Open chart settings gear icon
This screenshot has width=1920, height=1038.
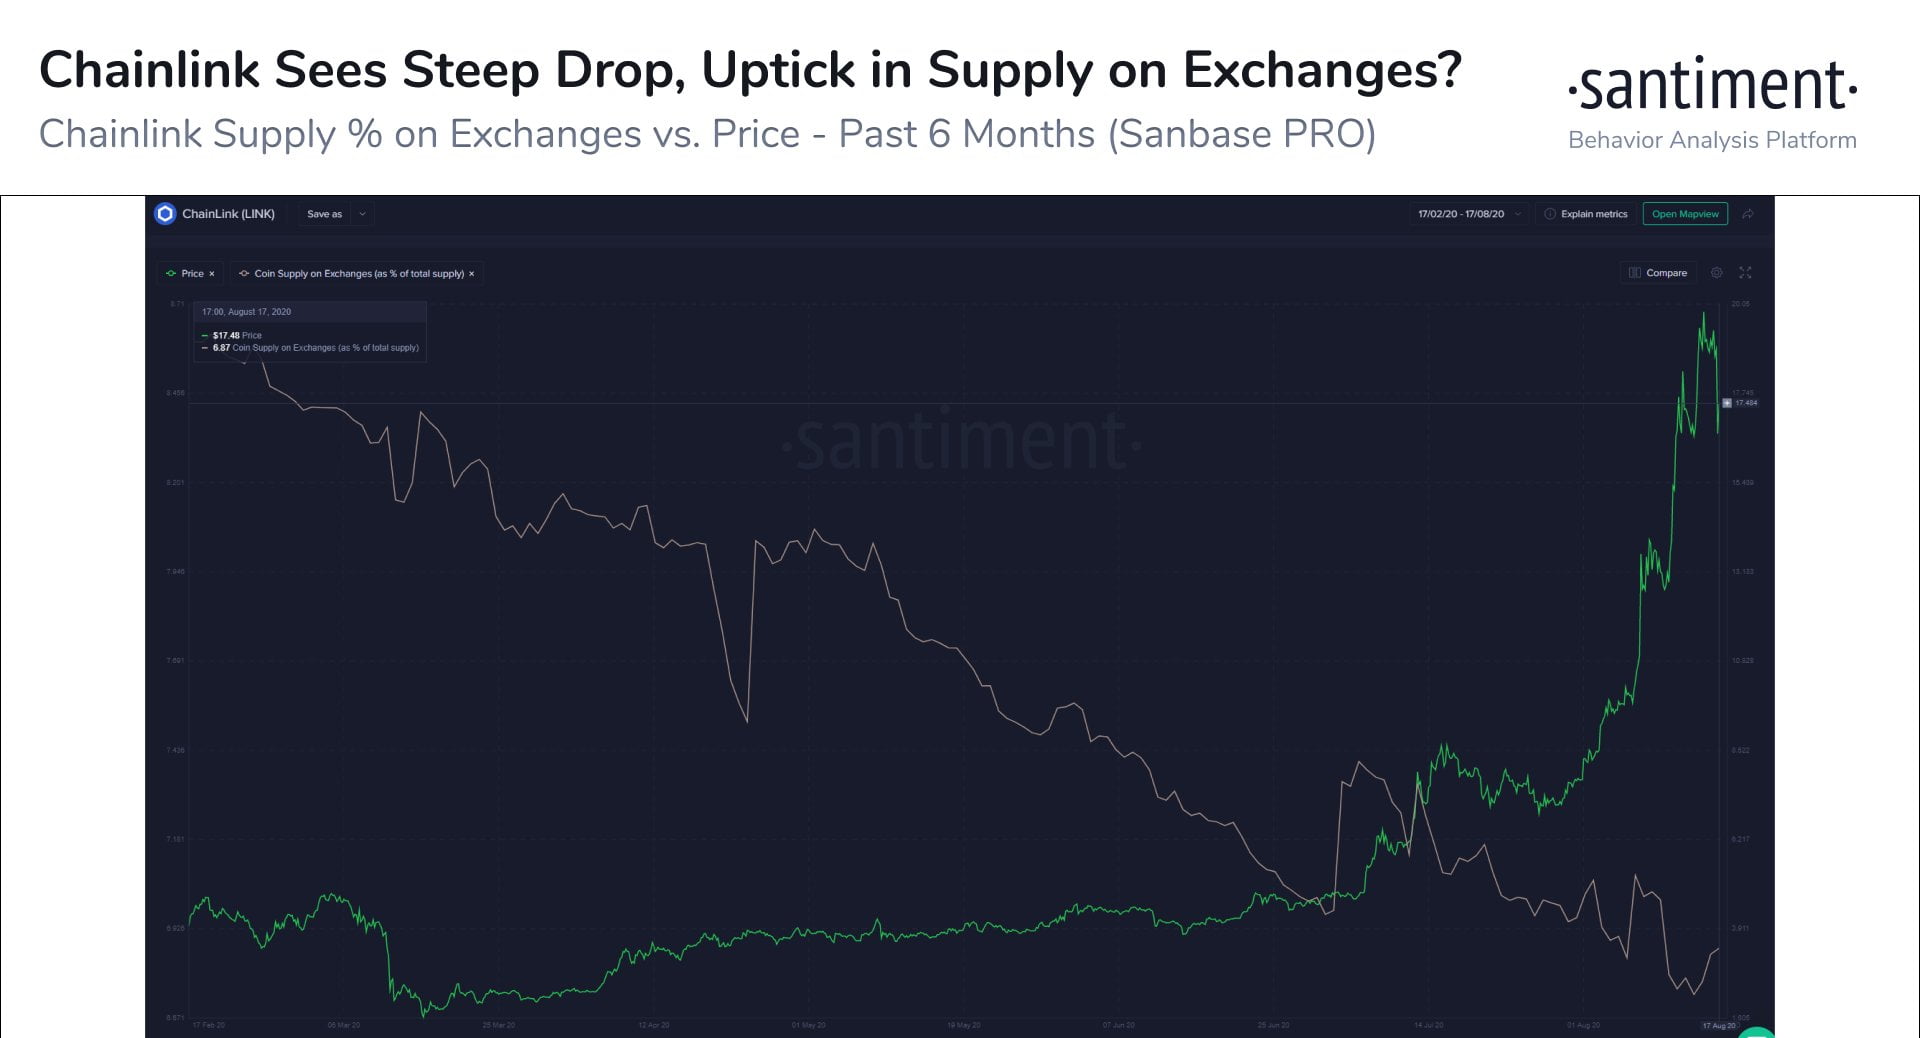click(x=1717, y=273)
